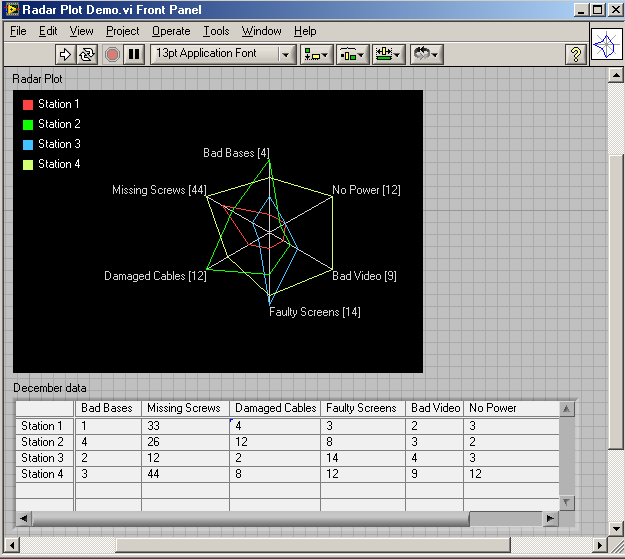Open the Reorder toolbar menu
This screenshot has height=559, width=625.
click(x=426, y=54)
